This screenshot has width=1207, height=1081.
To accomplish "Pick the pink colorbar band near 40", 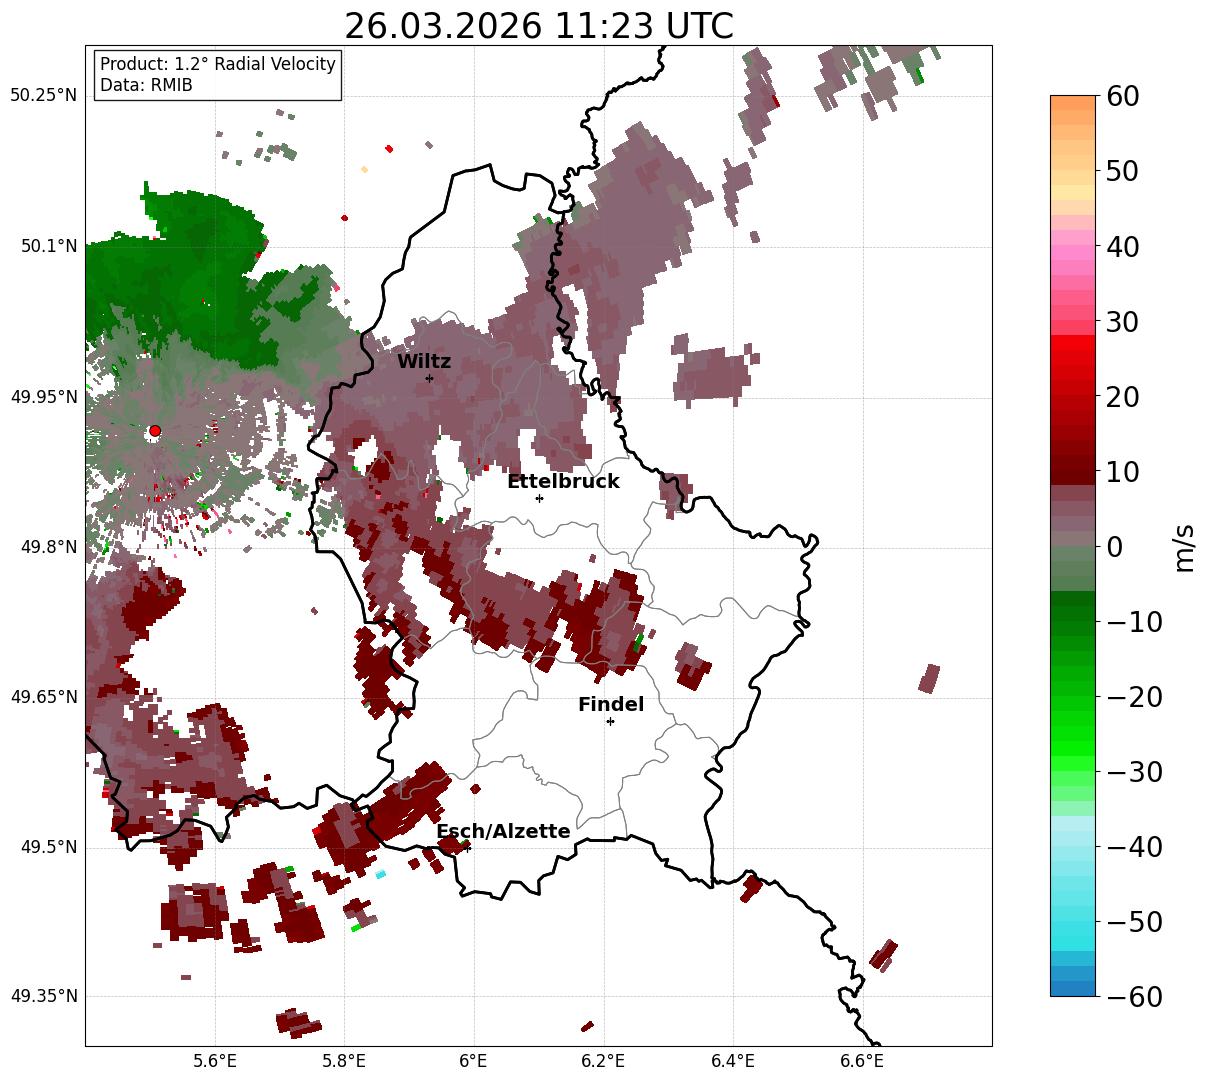I will tap(1073, 247).
